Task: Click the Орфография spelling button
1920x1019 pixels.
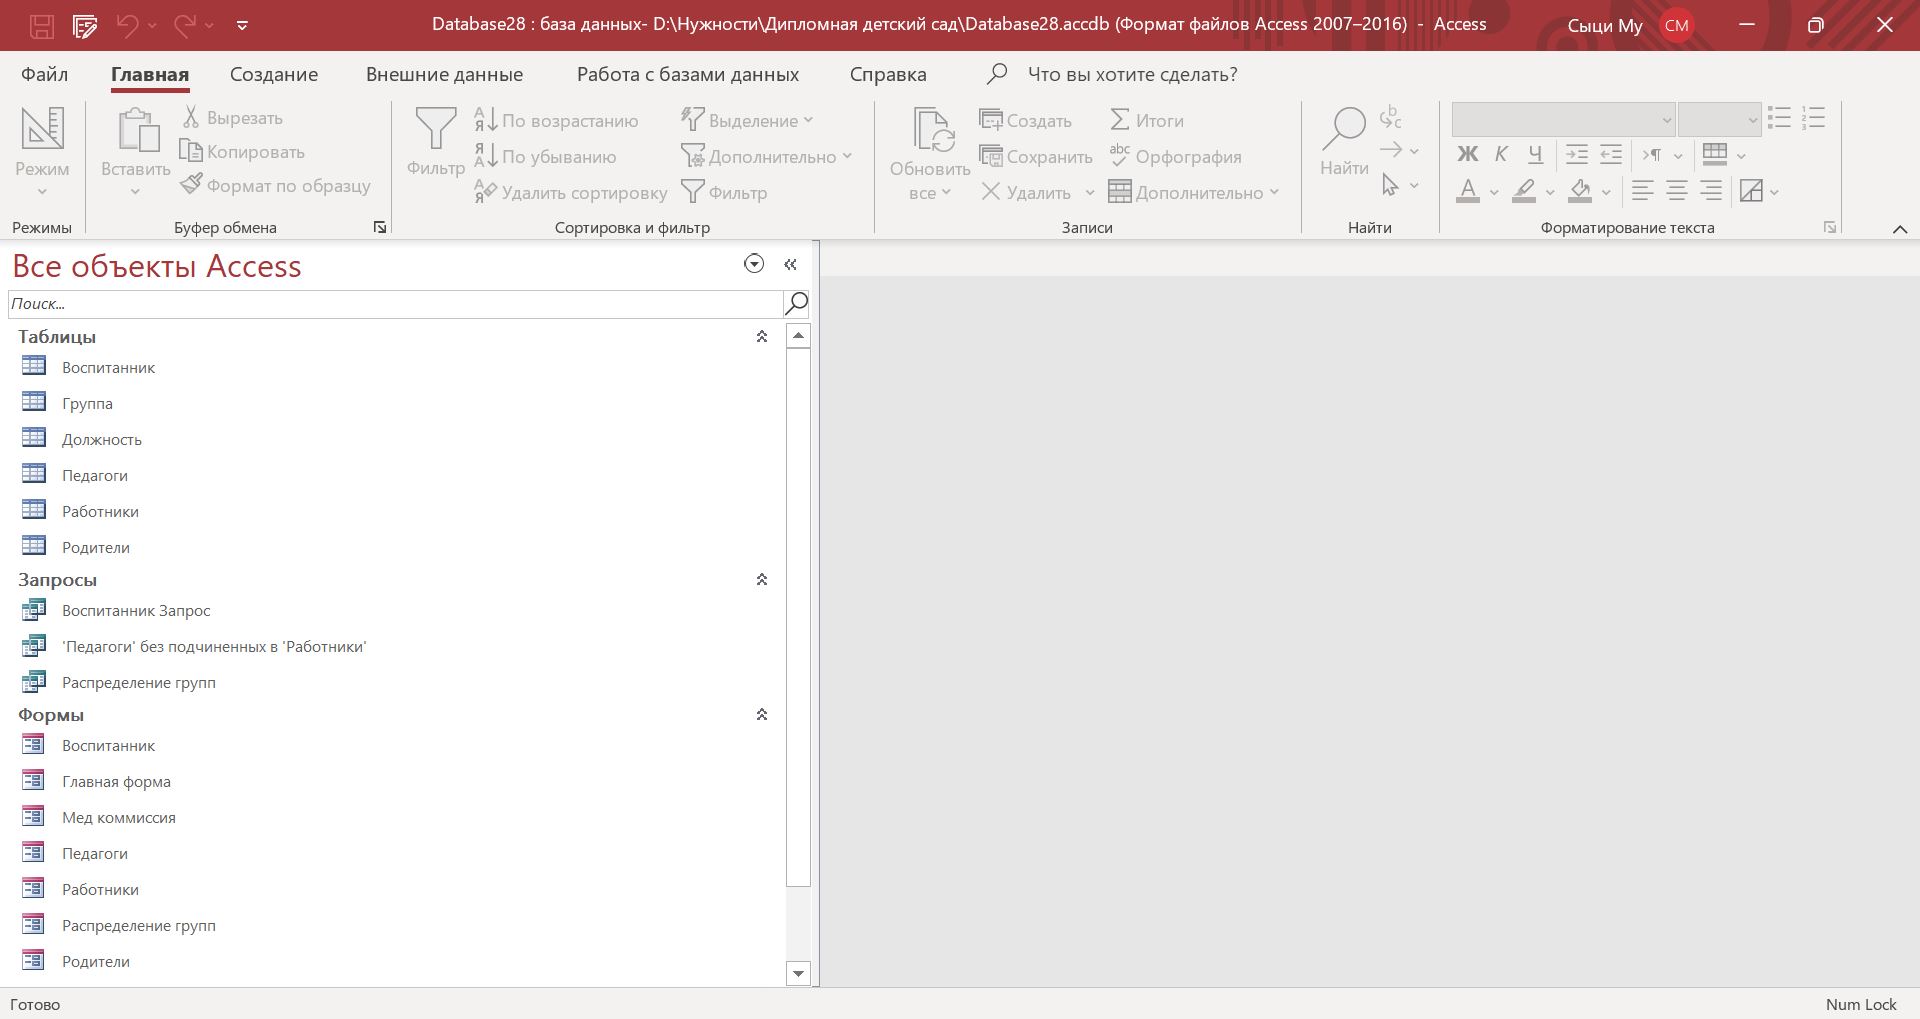Action: [x=1175, y=157]
